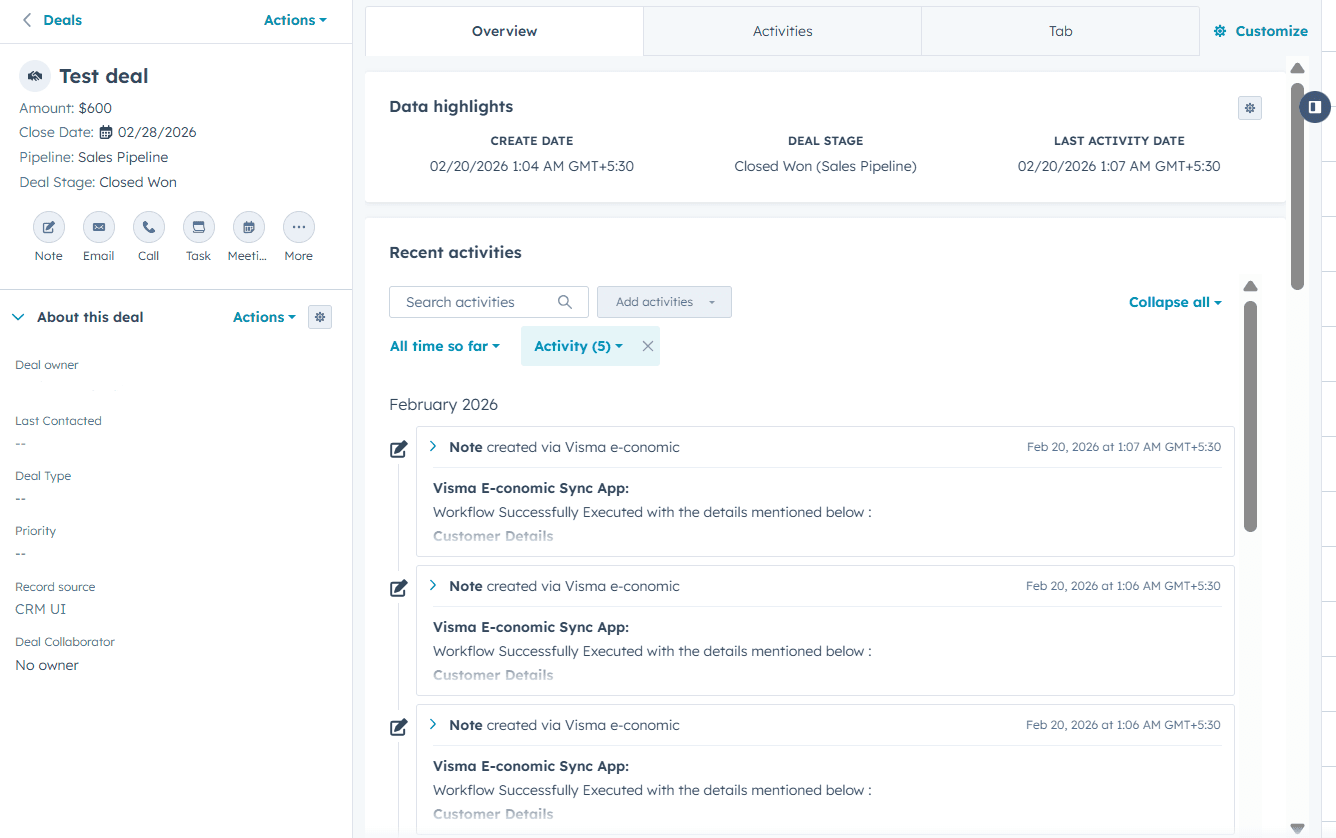Screen dimensions: 1336x838
Task: Open the Email compose icon
Action: pos(98,228)
